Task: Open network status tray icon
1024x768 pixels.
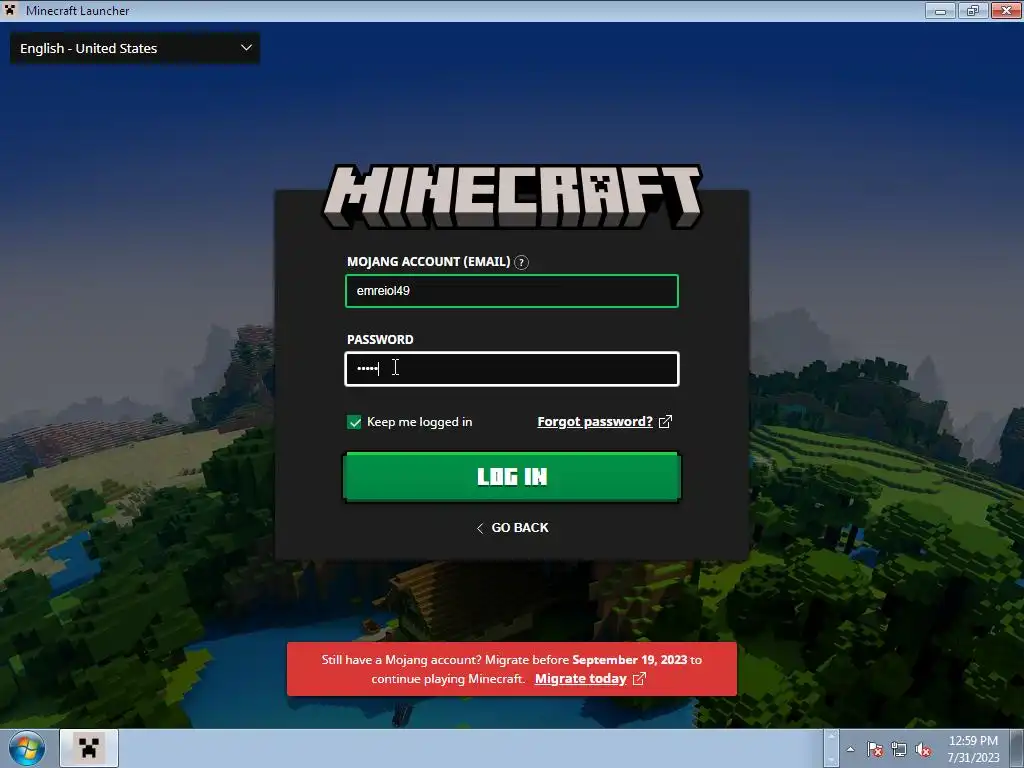Action: click(899, 749)
